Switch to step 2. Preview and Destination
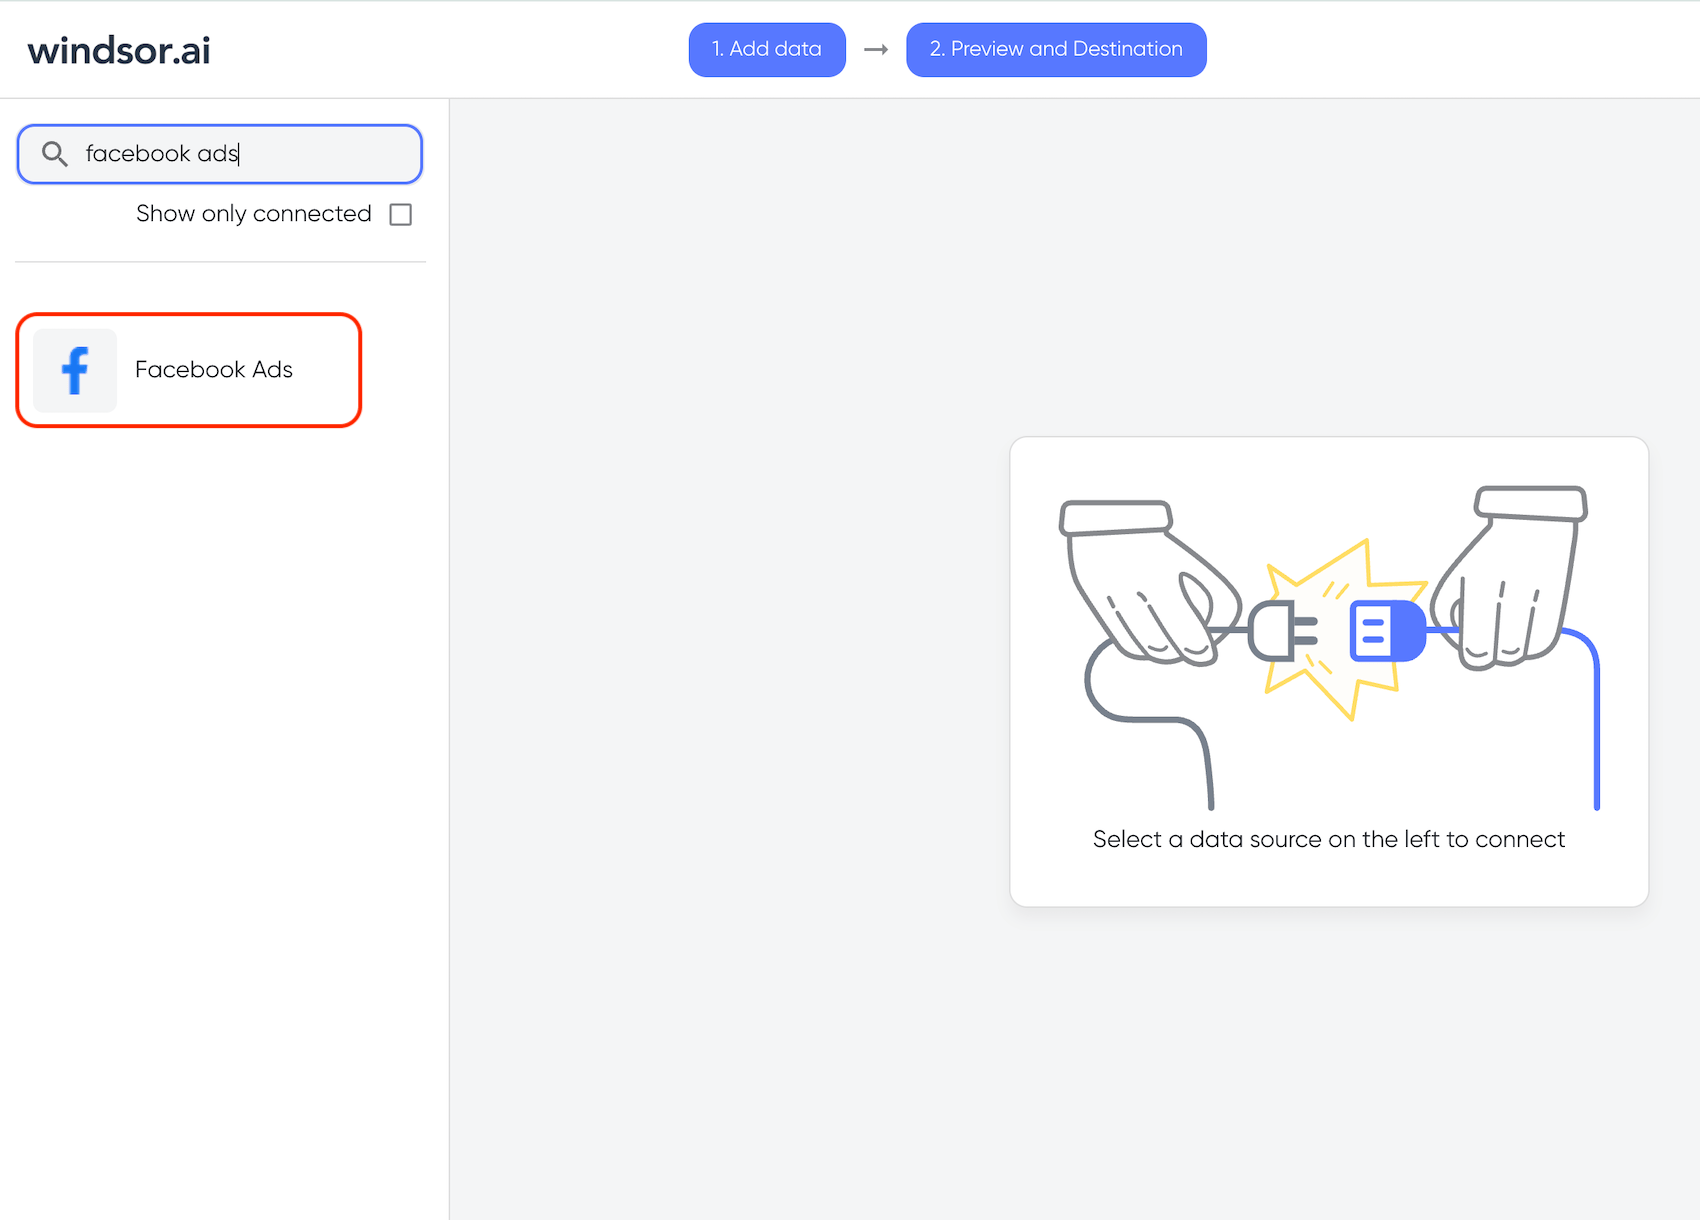Image resolution: width=1700 pixels, height=1220 pixels. click(1055, 49)
